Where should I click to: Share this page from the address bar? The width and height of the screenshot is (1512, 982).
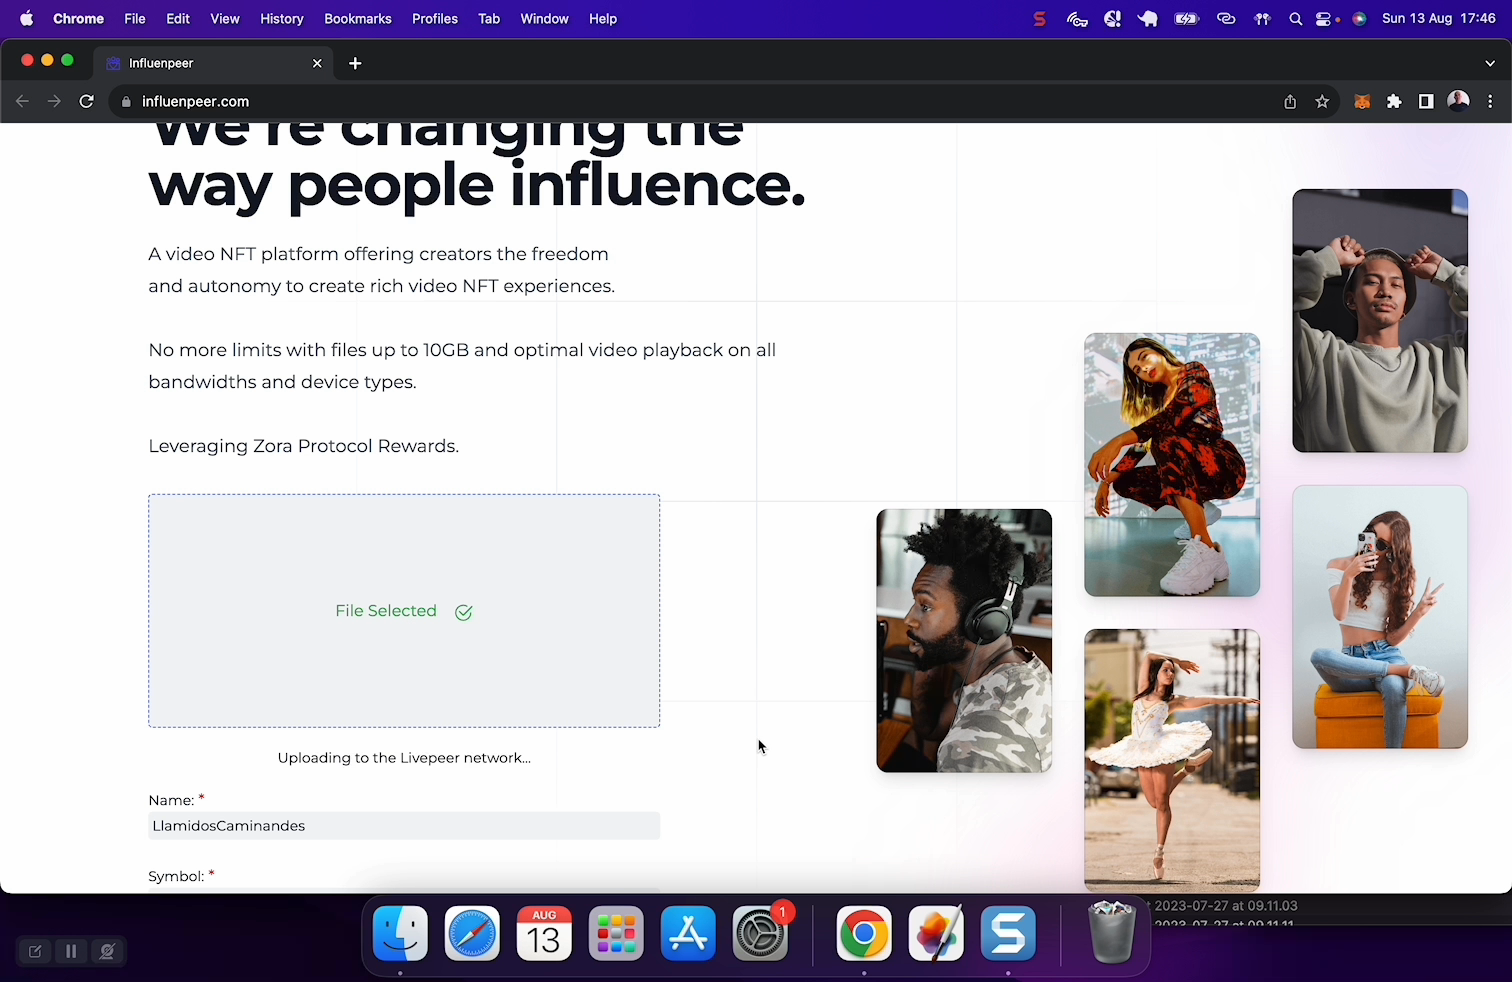(x=1290, y=101)
